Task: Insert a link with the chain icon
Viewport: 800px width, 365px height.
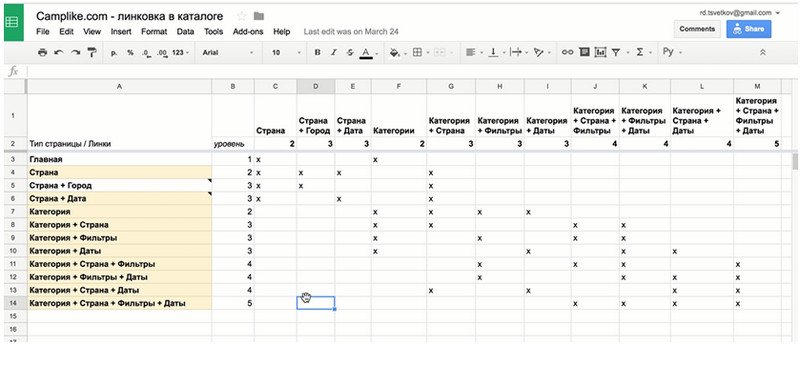Action: point(567,52)
